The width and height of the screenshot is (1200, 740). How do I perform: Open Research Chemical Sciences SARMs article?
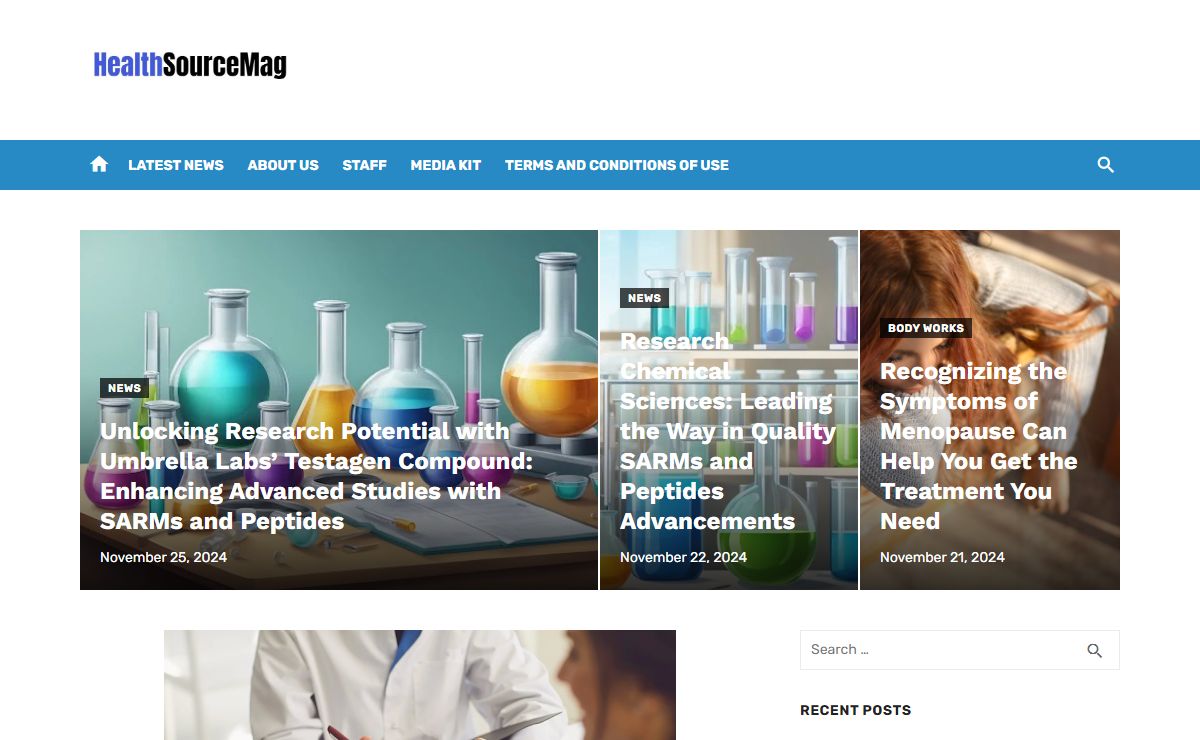point(728,431)
